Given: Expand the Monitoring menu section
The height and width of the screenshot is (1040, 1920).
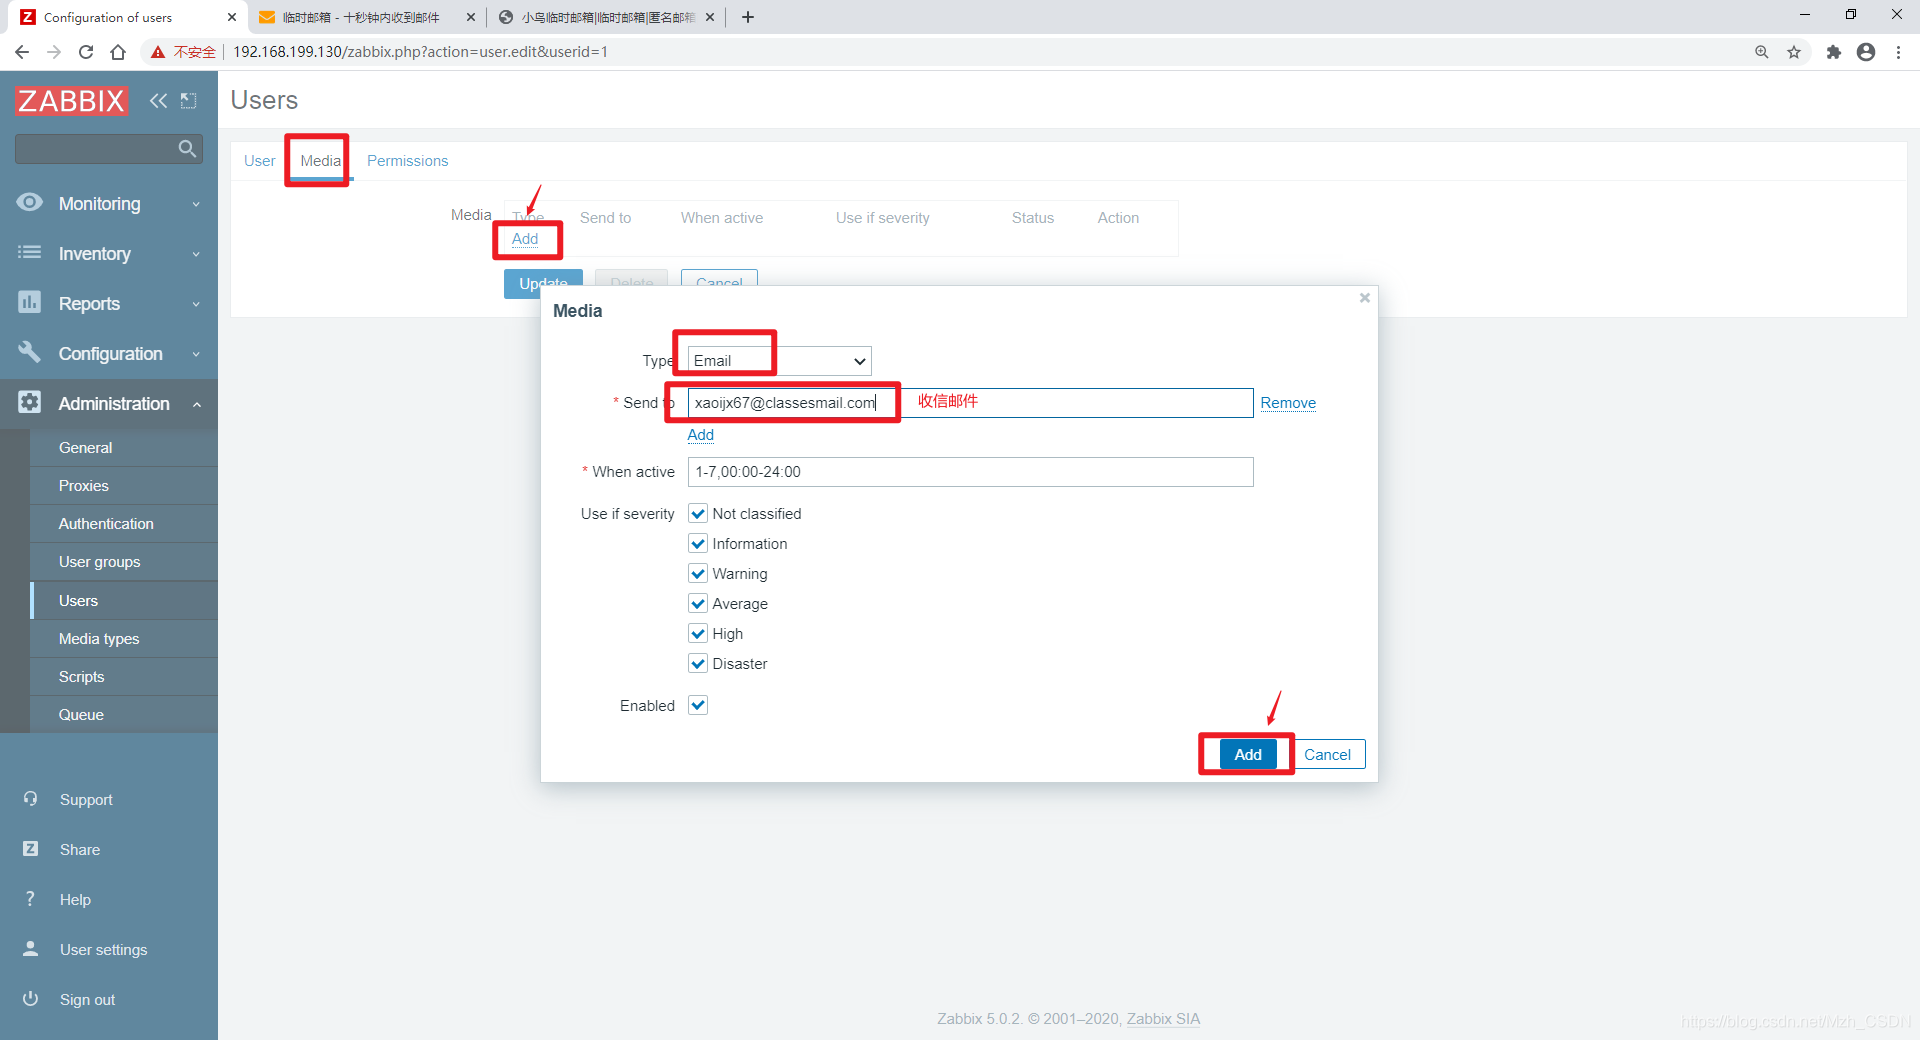Looking at the screenshot, I should (109, 203).
